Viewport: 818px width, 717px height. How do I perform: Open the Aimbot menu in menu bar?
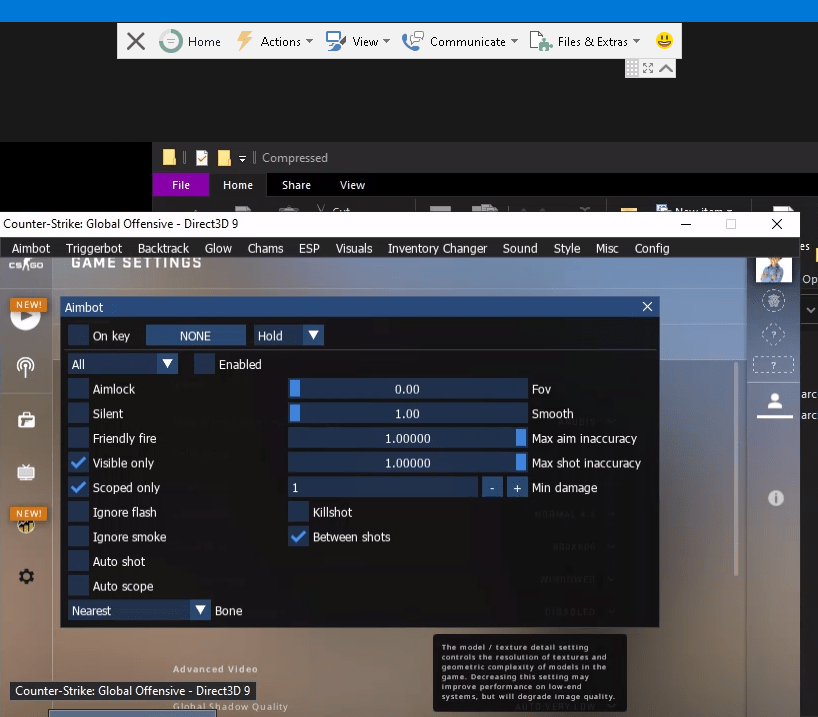[x=31, y=248]
